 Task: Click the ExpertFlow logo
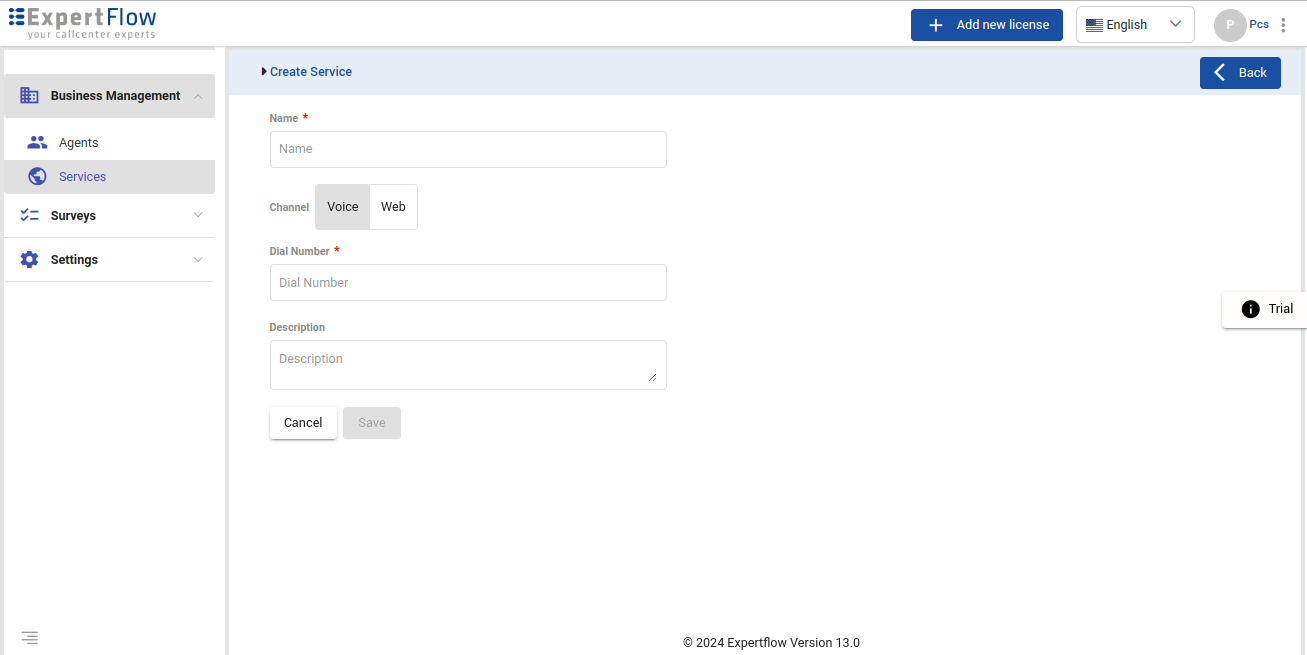pyautogui.click(x=83, y=23)
